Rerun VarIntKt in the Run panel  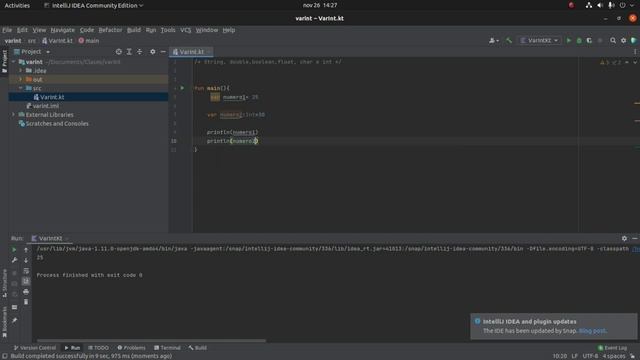pos(14,249)
